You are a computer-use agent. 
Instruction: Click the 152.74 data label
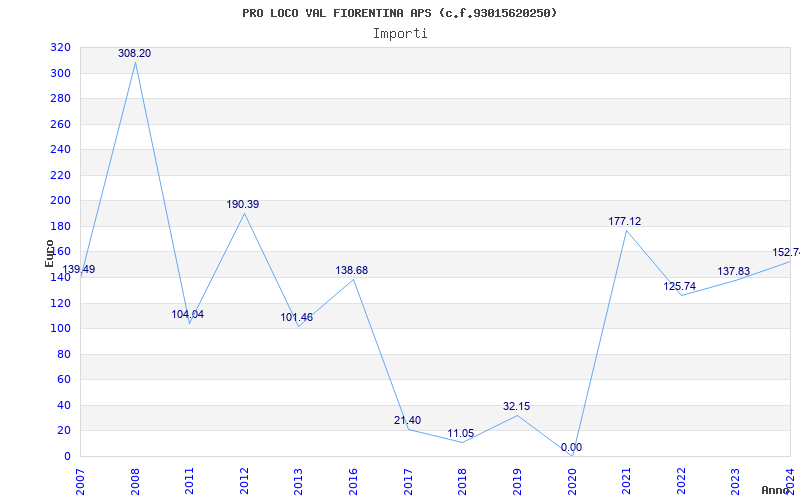click(786, 253)
